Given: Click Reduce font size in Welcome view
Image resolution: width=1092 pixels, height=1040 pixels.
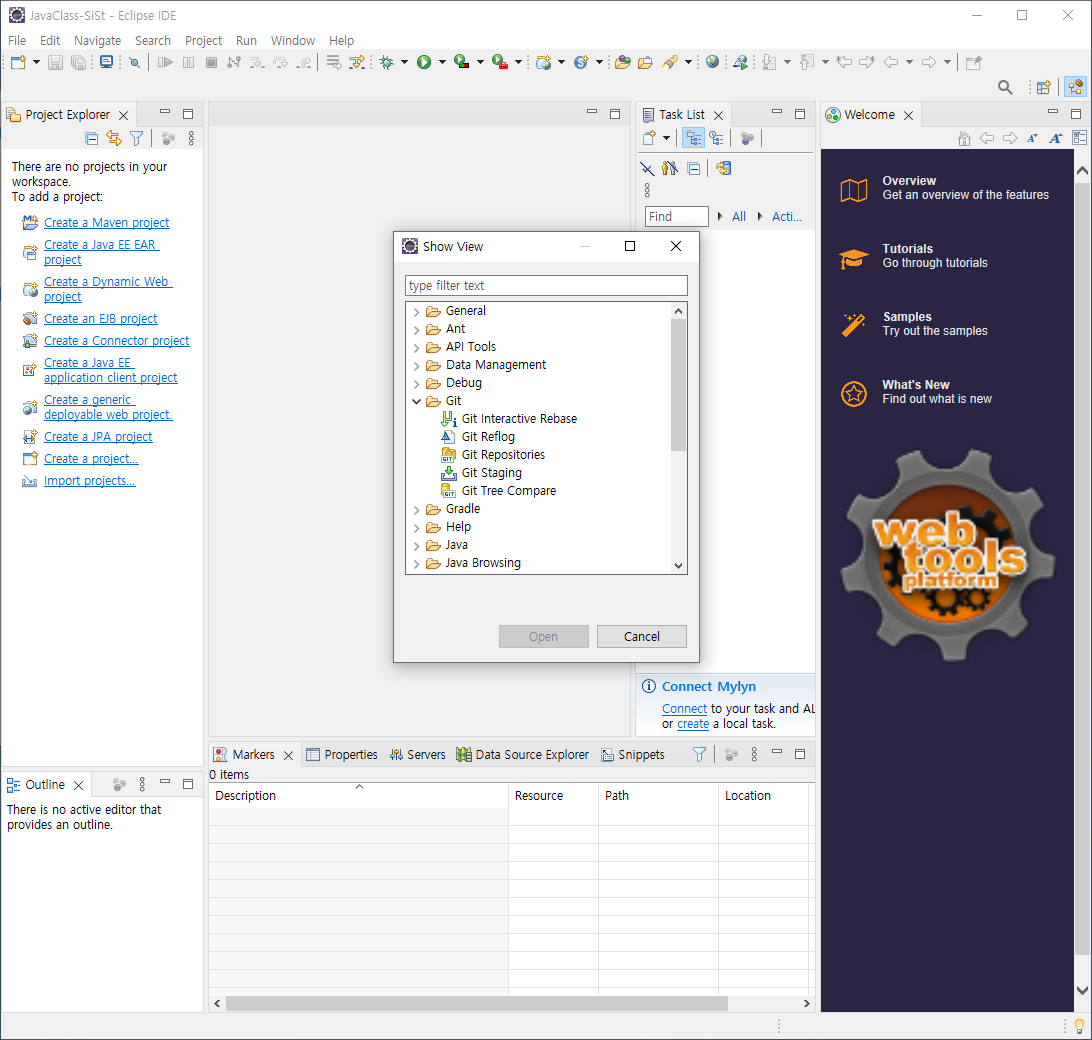Looking at the screenshot, I should coord(1032,139).
